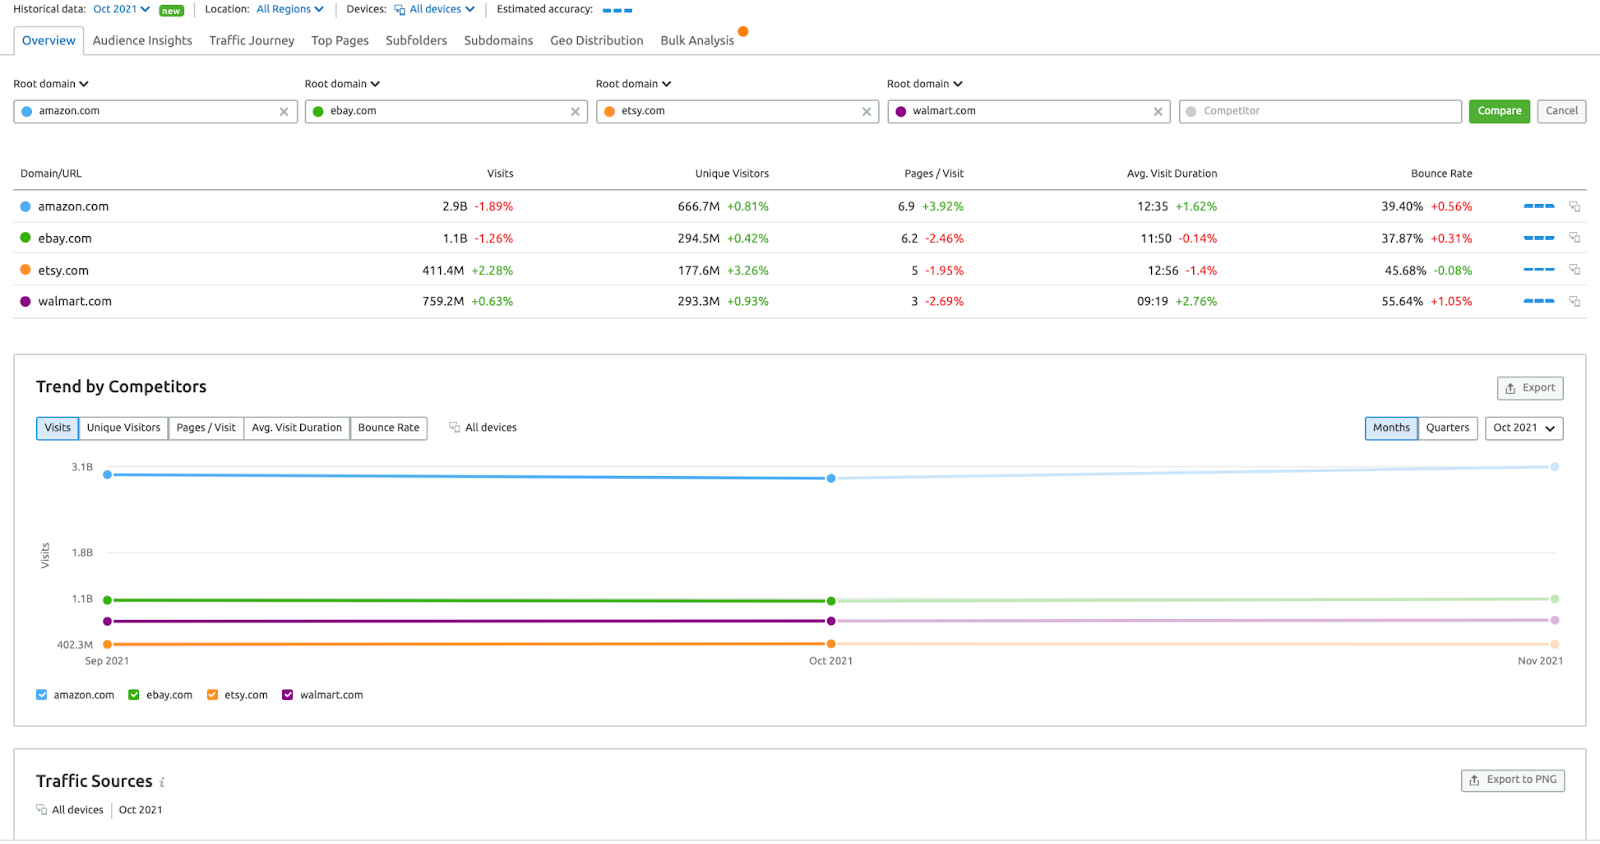
Task: Click accuracy dashes in amazon.com row
Action: pyautogui.click(x=1539, y=206)
